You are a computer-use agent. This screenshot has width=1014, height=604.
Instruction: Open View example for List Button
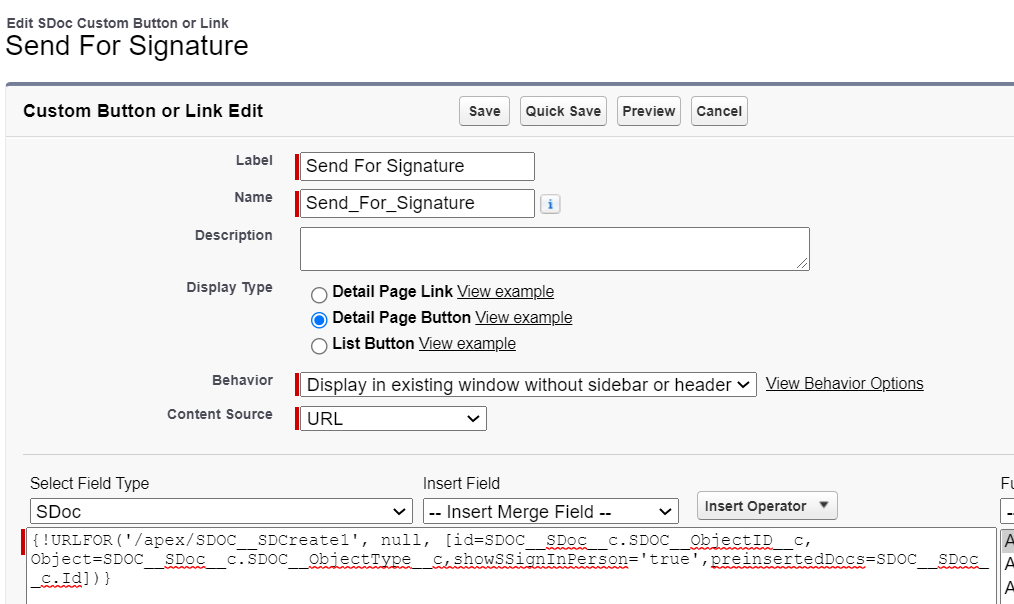pos(467,343)
